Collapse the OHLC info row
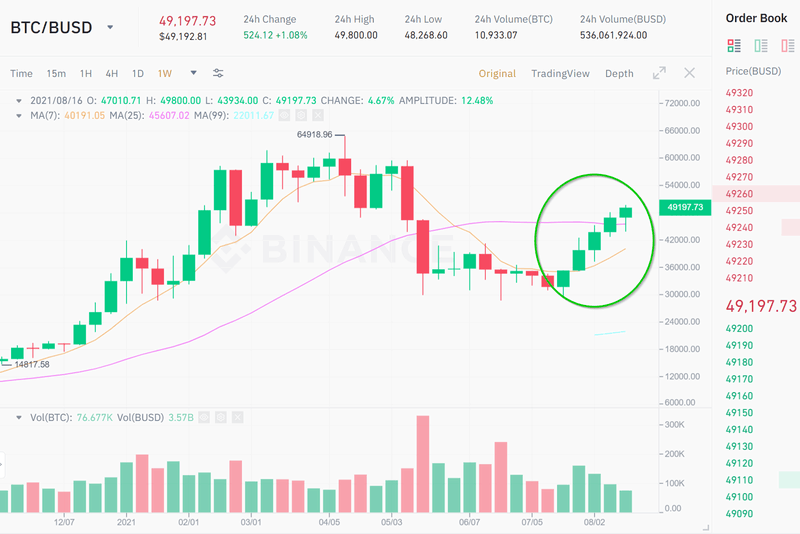Viewport: 800px width, 534px height. (19, 100)
